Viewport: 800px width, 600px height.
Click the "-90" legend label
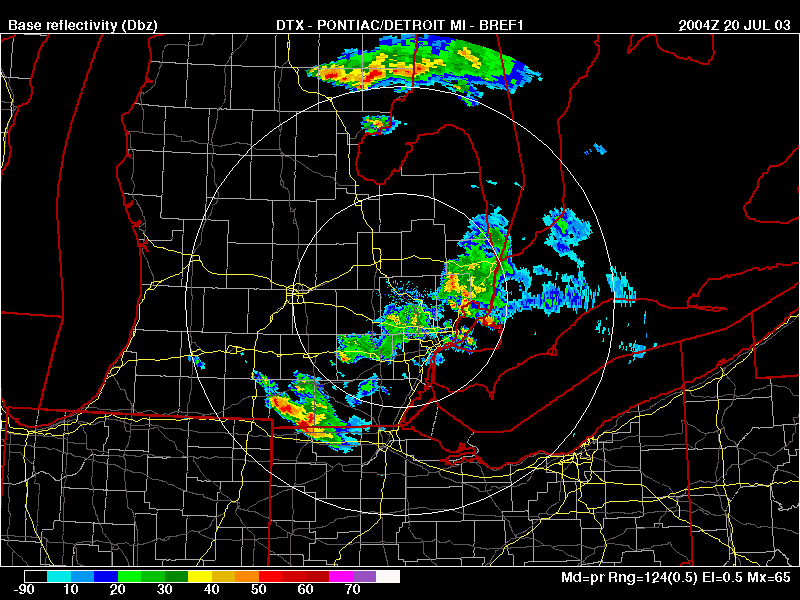point(24,589)
